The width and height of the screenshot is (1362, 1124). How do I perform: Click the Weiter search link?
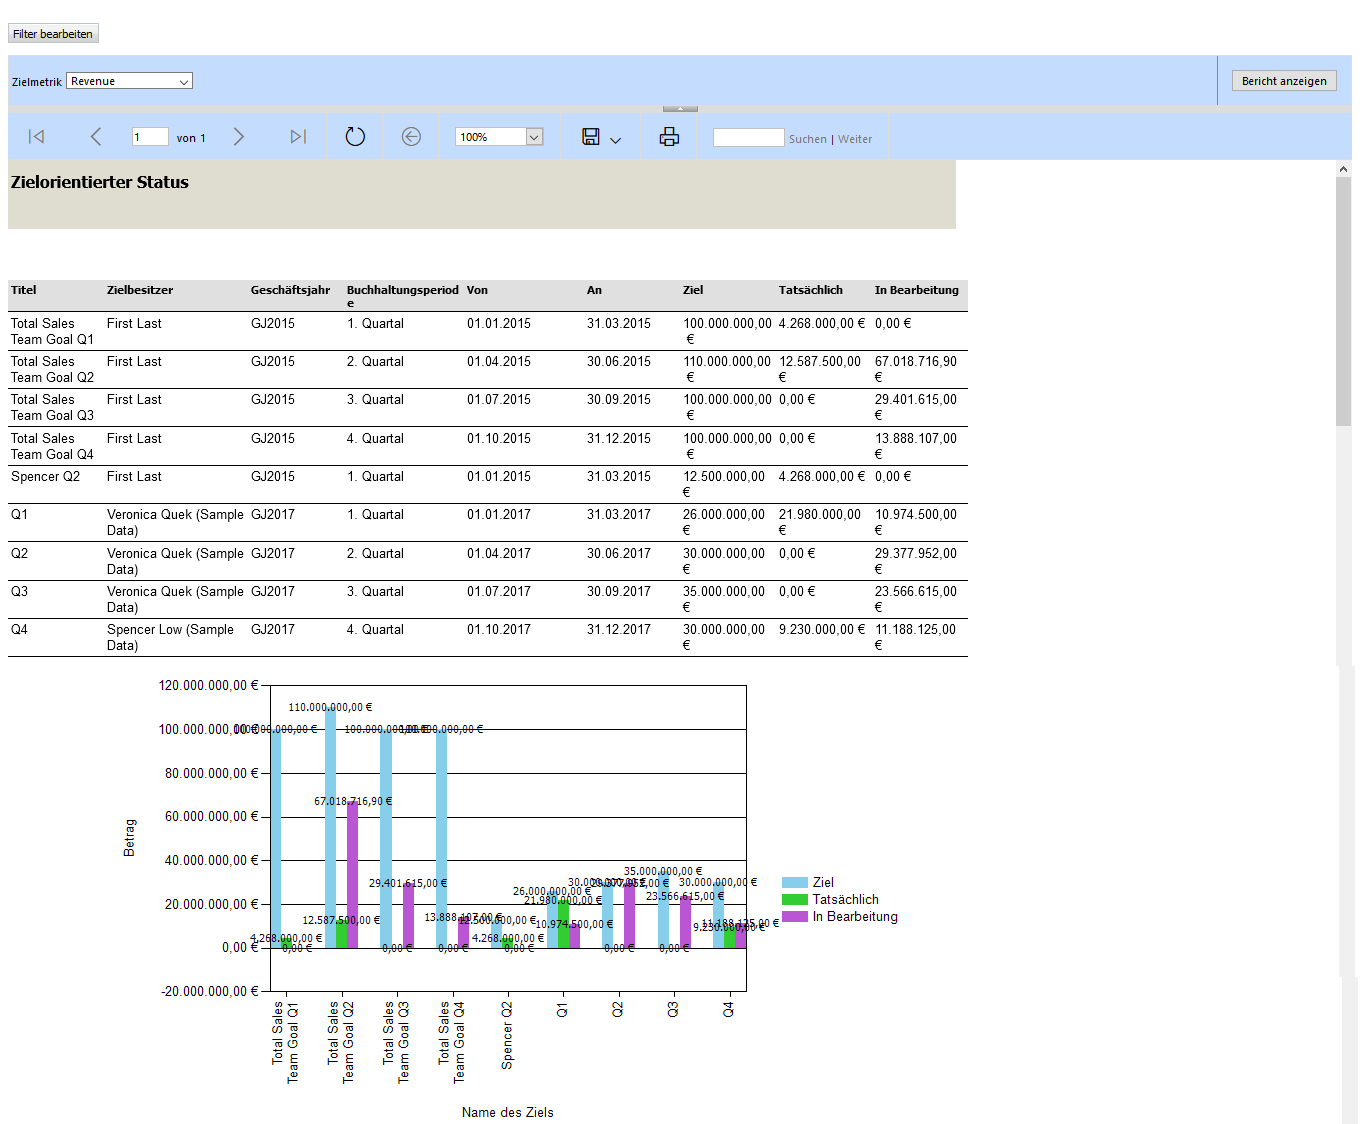pyautogui.click(x=855, y=139)
